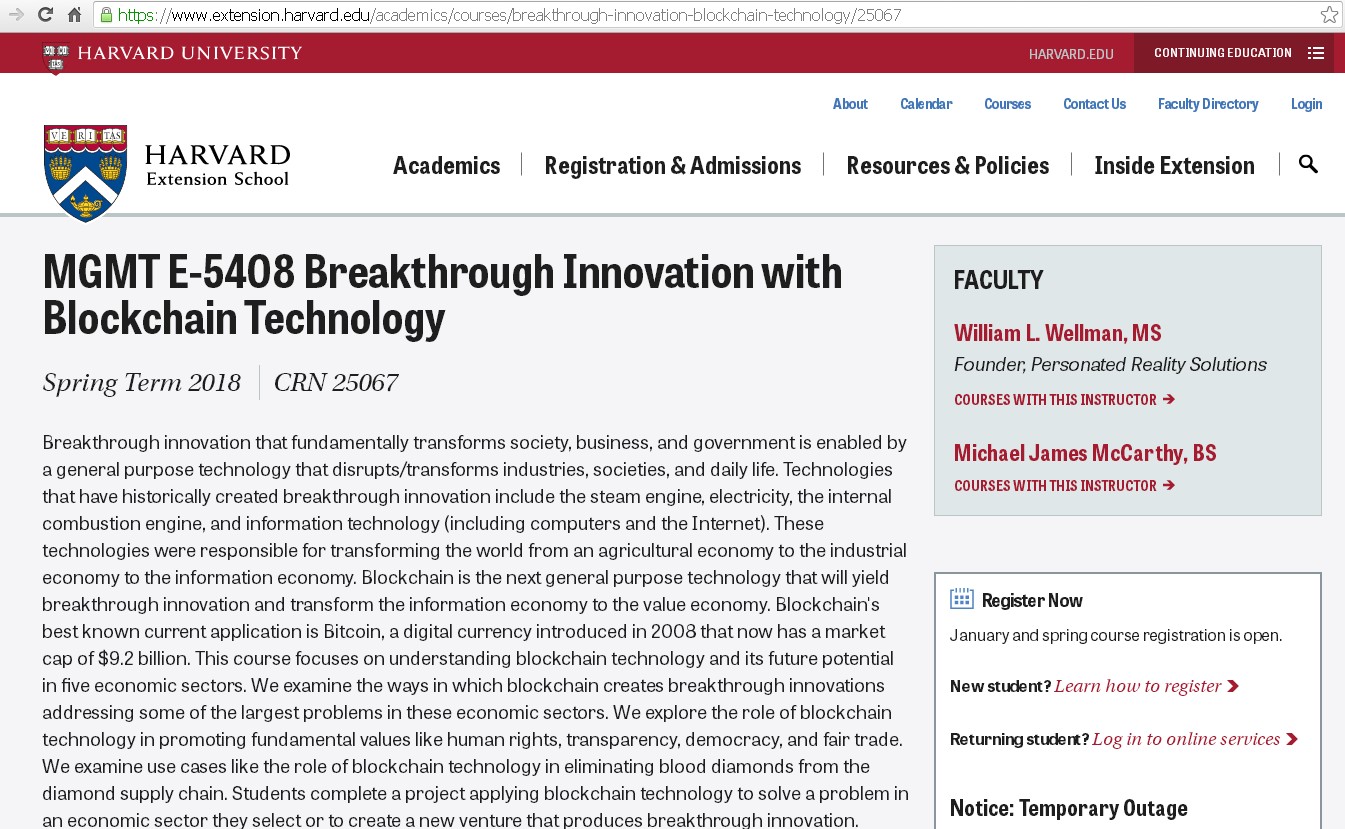
Task: Bookmark page with the star icon
Action: 1328,14
